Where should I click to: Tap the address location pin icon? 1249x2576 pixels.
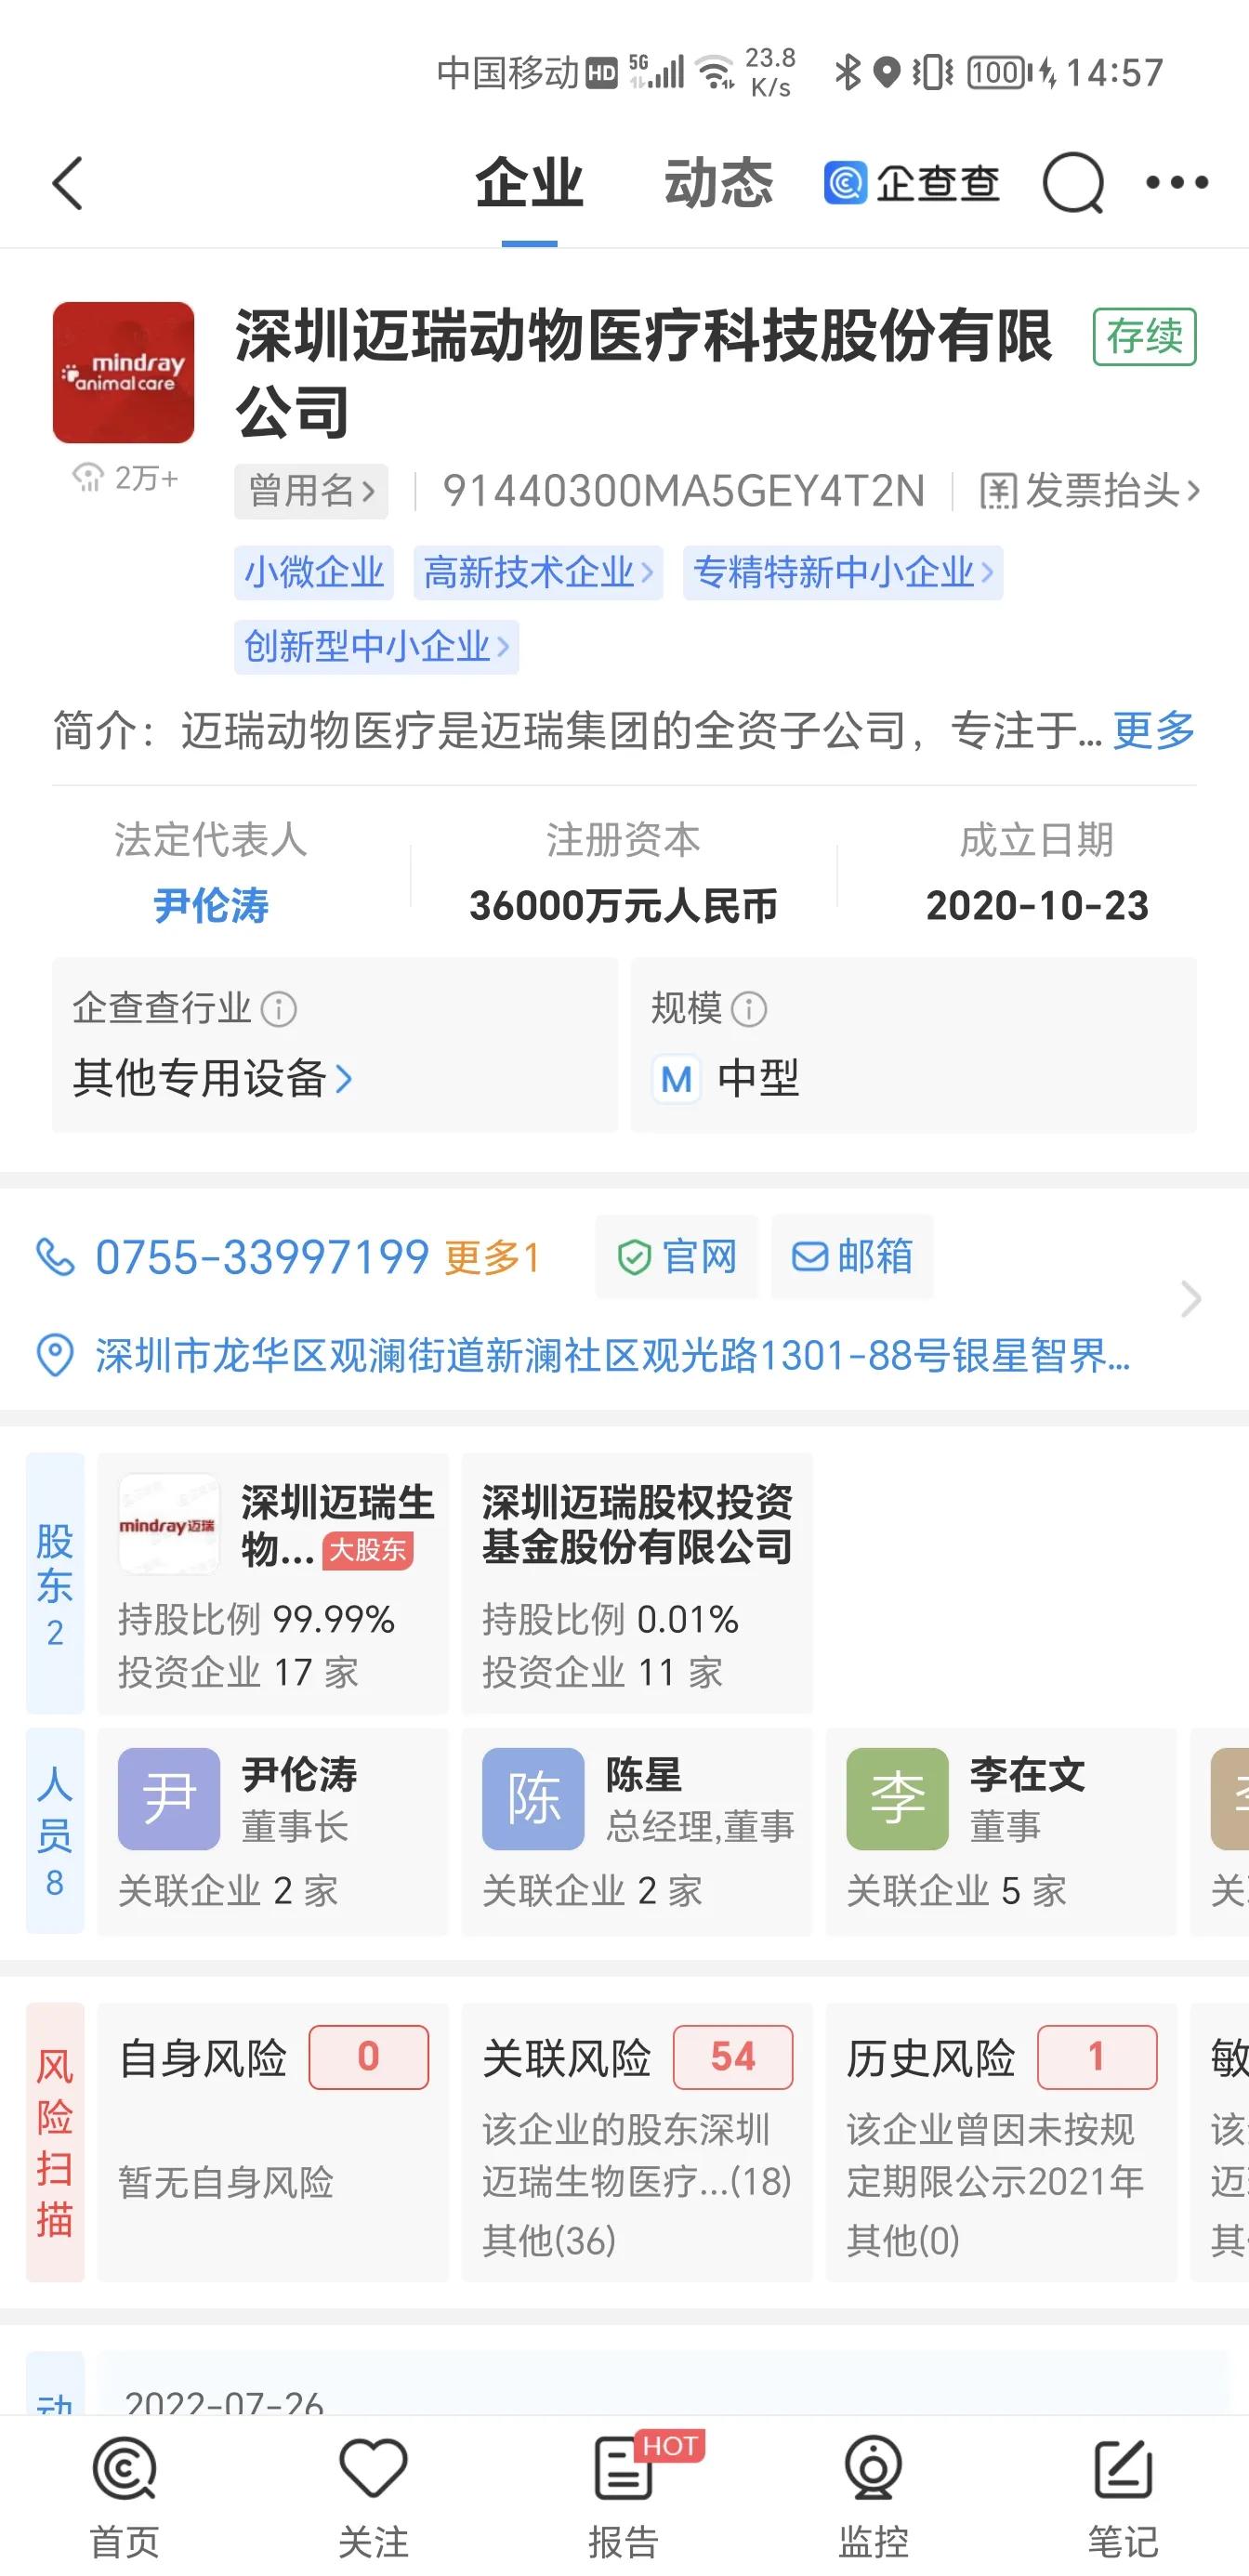tap(55, 1356)
